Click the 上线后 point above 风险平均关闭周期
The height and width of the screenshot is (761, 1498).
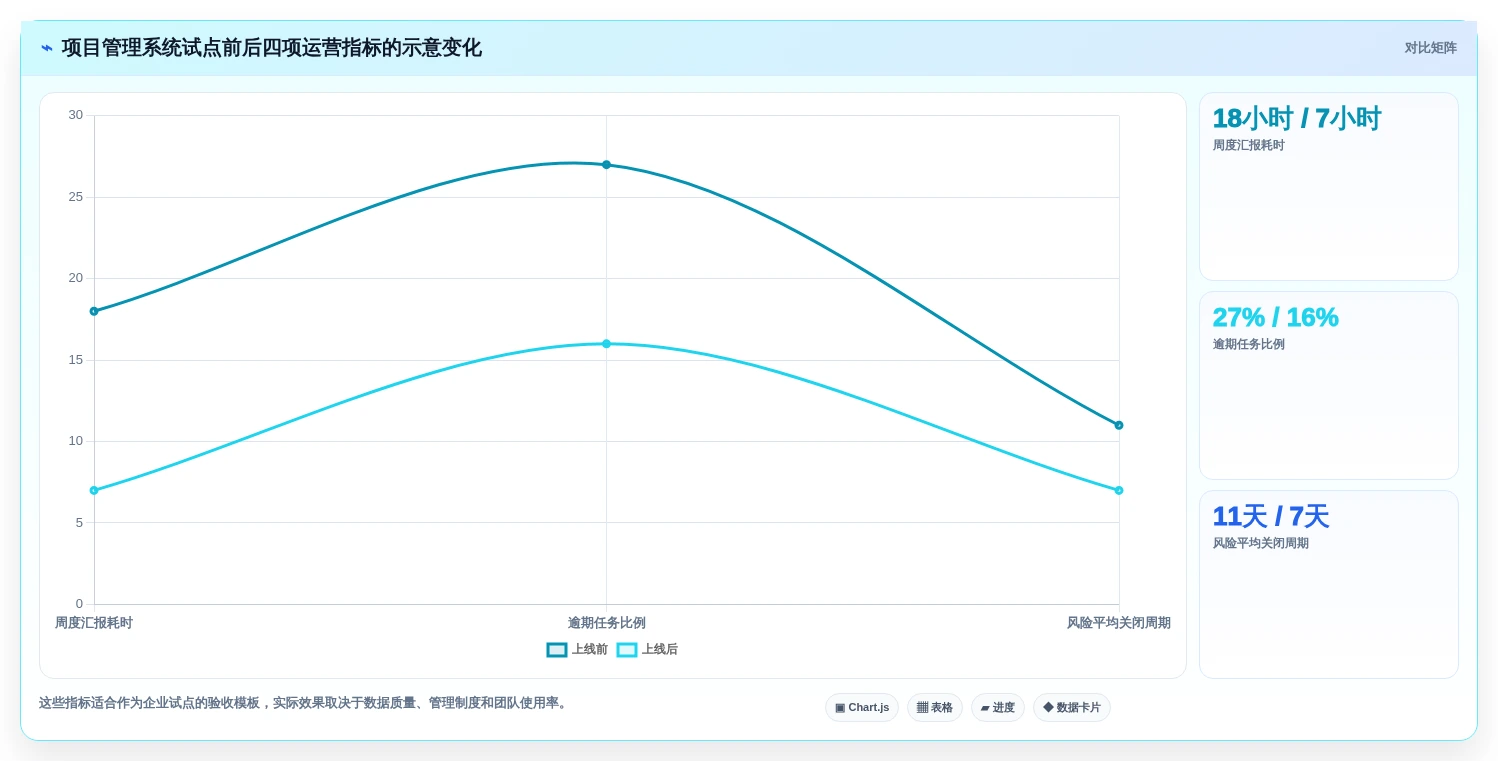coord(1119,490)
